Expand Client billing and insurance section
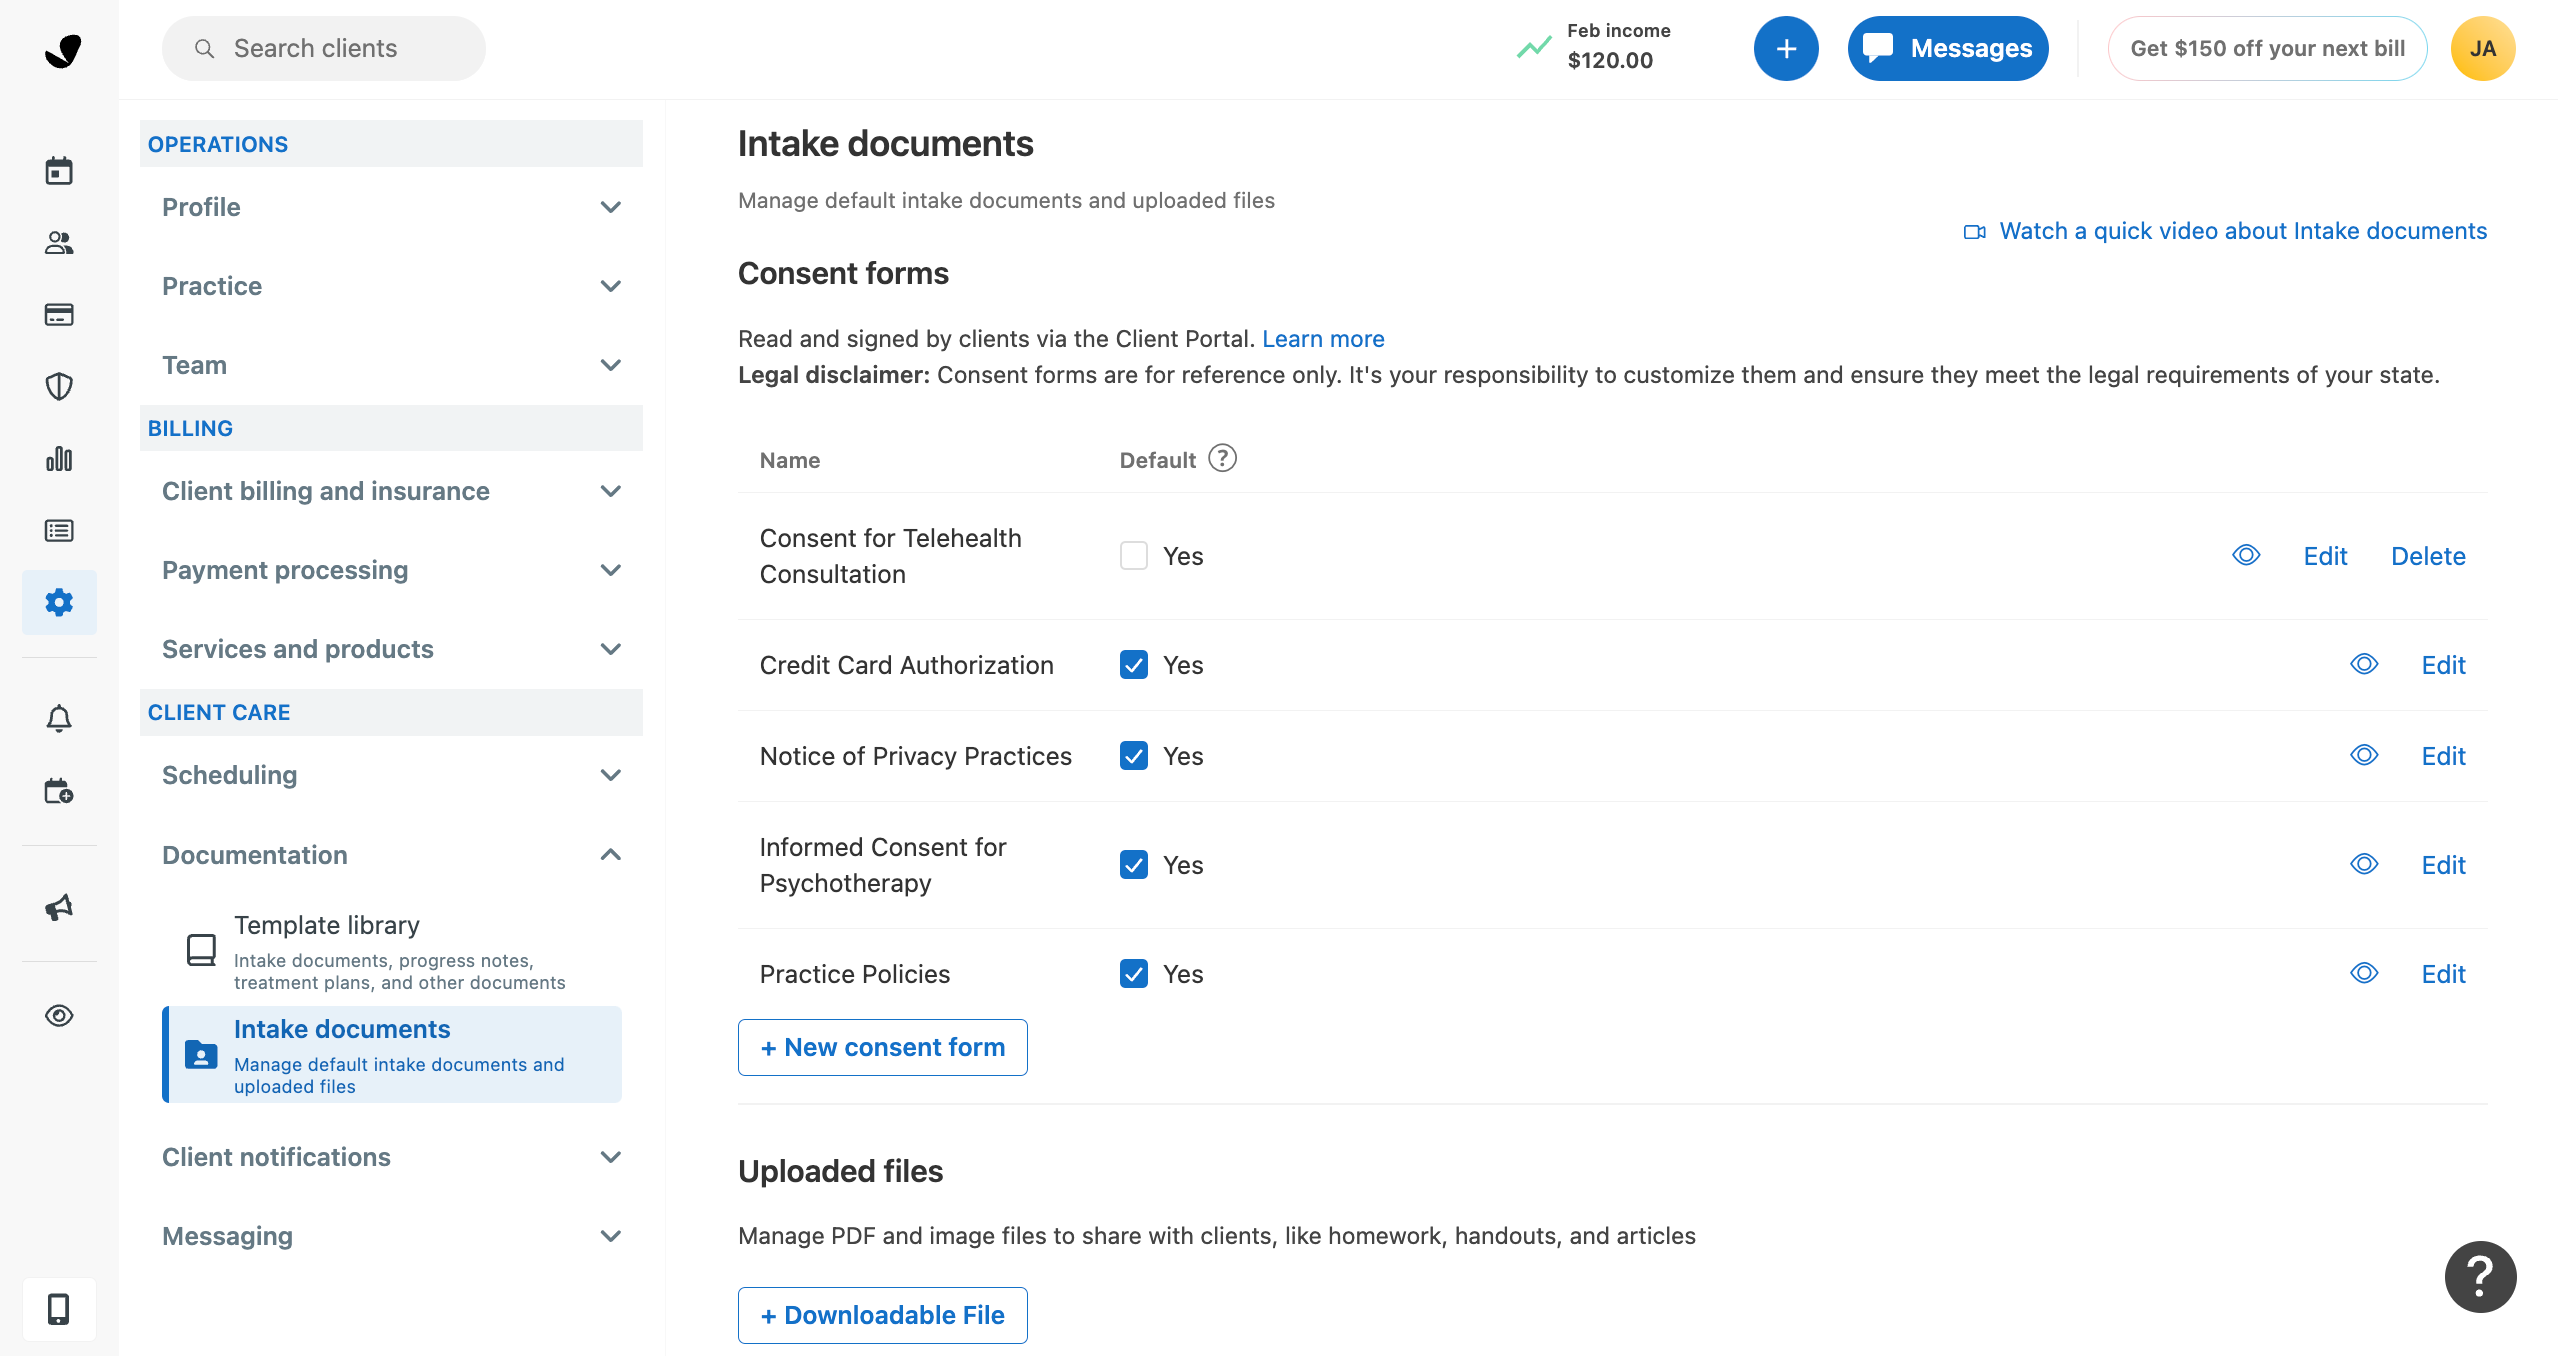The height and width of the screenshot is (1356, 2558). click(x=391, y=491)
